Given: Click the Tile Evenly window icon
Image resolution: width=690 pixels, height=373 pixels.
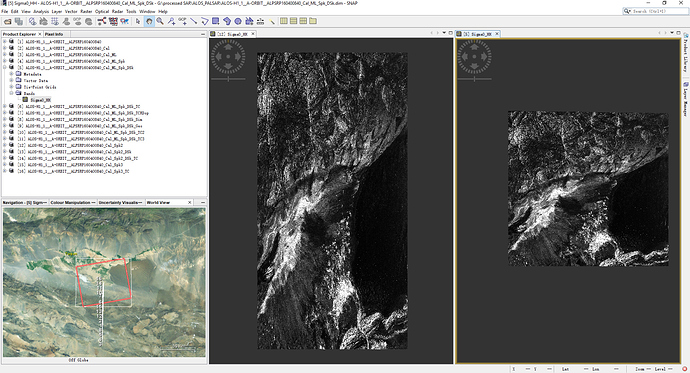Looking at the screenshot, I should 303,21.
